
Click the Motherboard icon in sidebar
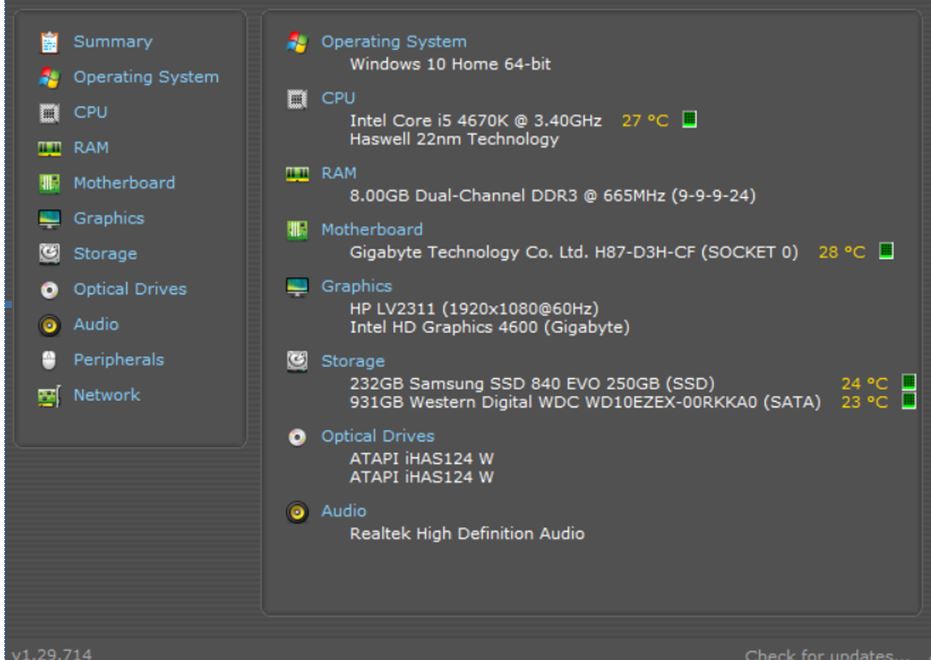click(49, 183)
